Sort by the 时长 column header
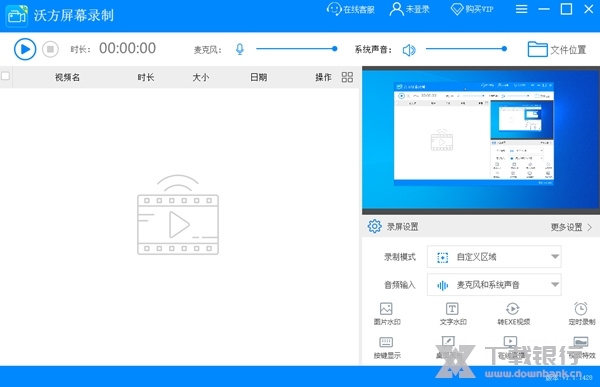Image resolution: width=600 pixels, height=387 pixels. point(146,77)
